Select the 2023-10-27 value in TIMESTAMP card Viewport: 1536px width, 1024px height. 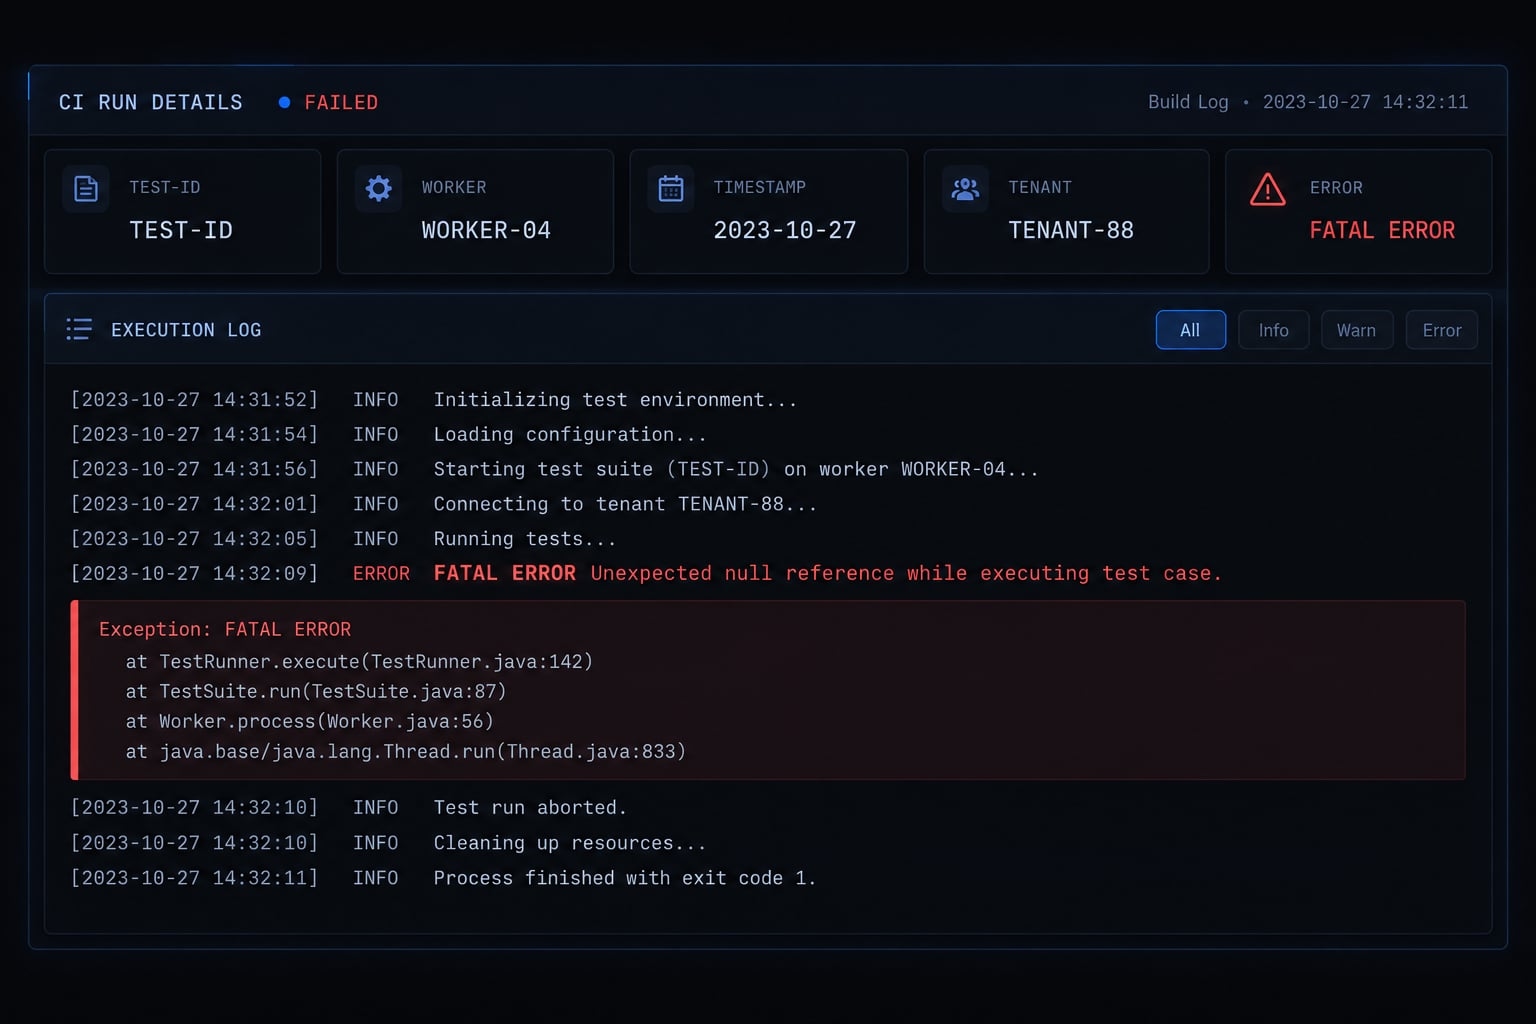[785, 230]
